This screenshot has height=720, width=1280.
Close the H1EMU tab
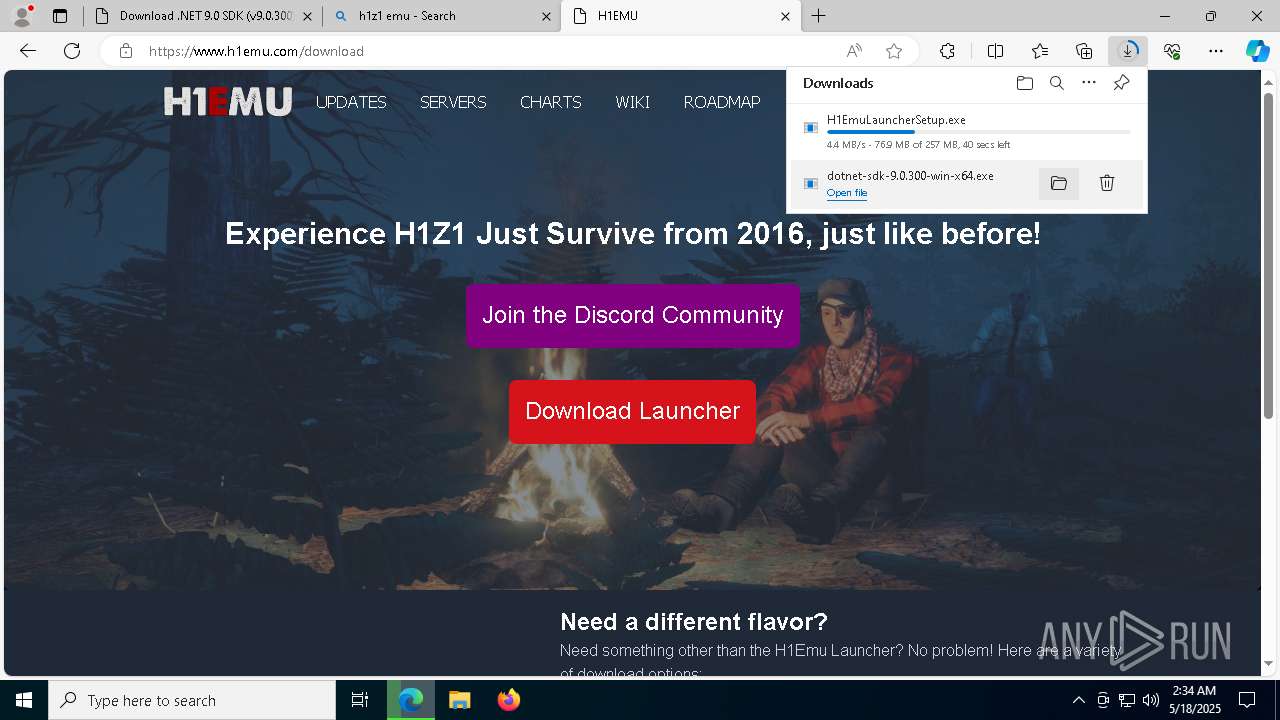(x=785, y=16)
